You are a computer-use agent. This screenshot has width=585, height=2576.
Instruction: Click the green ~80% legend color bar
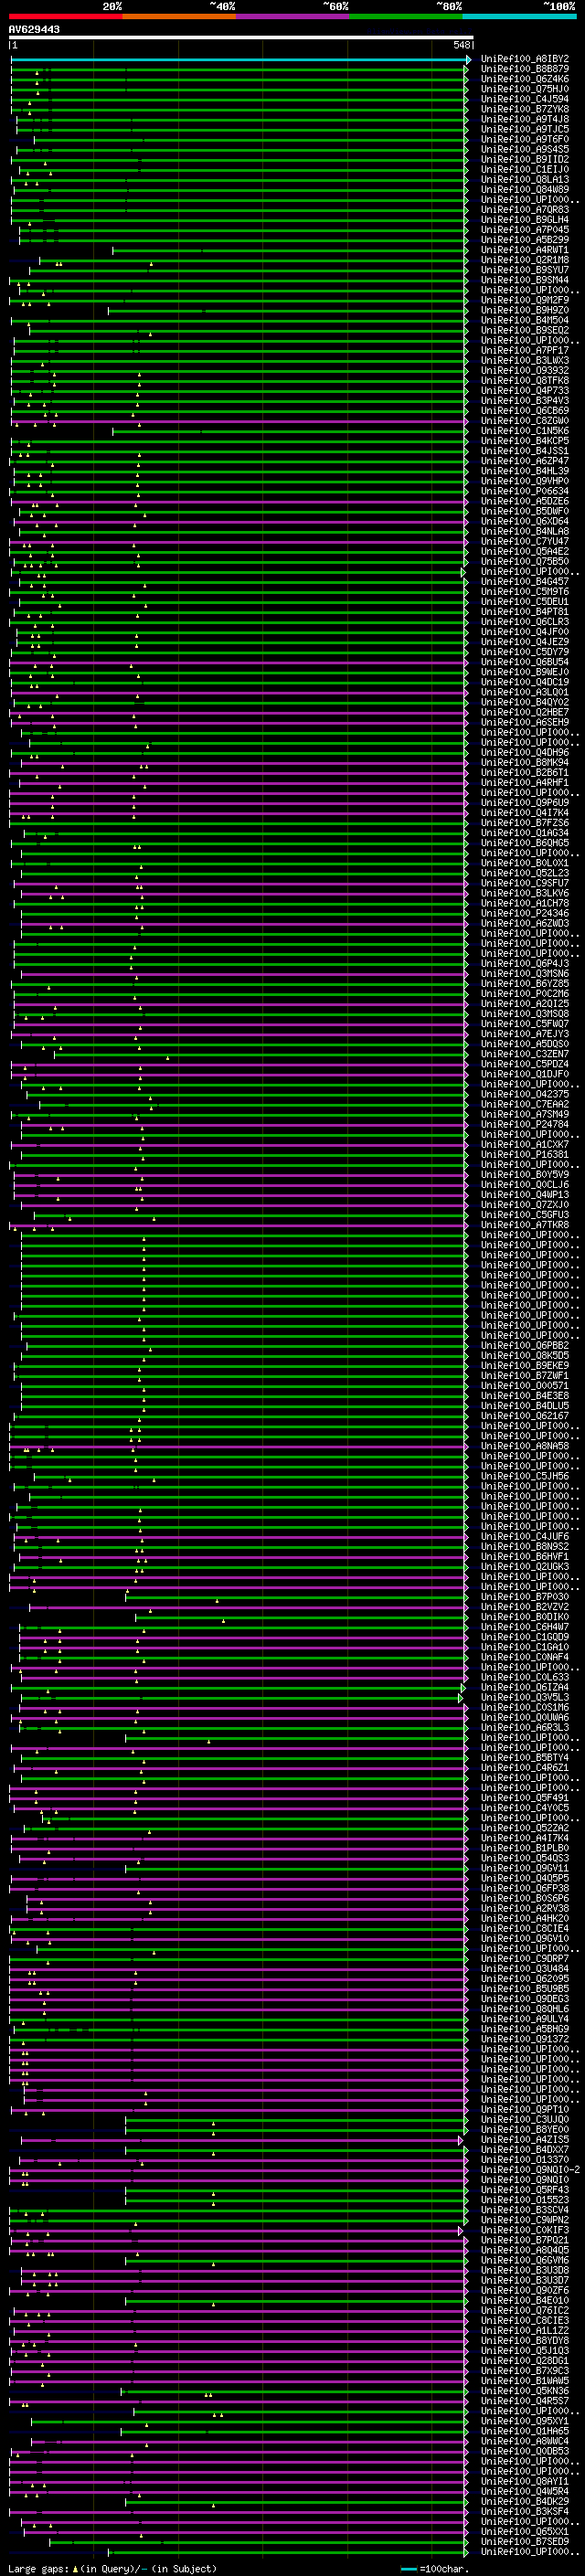coord(406,17)
